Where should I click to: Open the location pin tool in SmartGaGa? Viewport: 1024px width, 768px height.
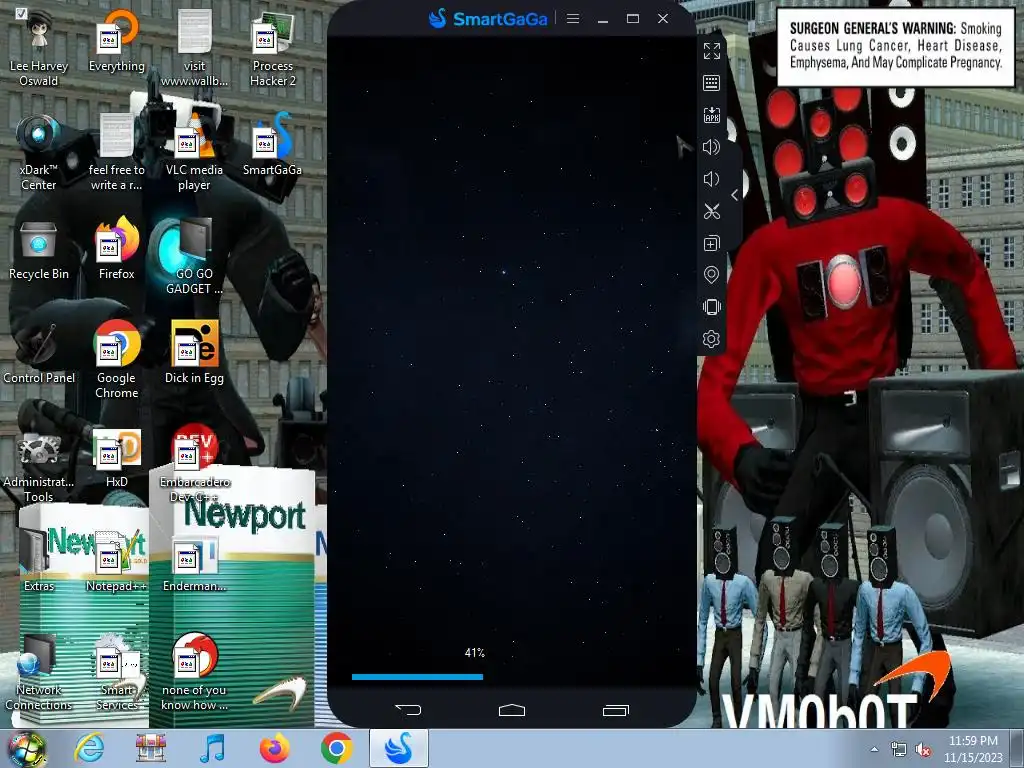point(712,275)
